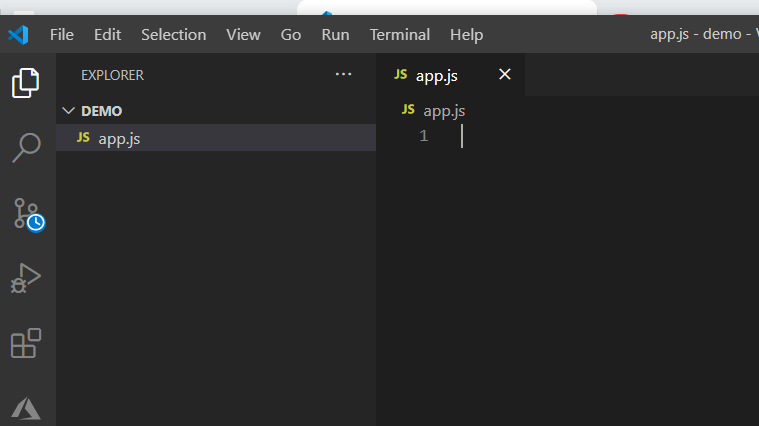This screenshot has width=759, height=426.
Task: Open the Source Control view
Action: [x=27, y=213]
